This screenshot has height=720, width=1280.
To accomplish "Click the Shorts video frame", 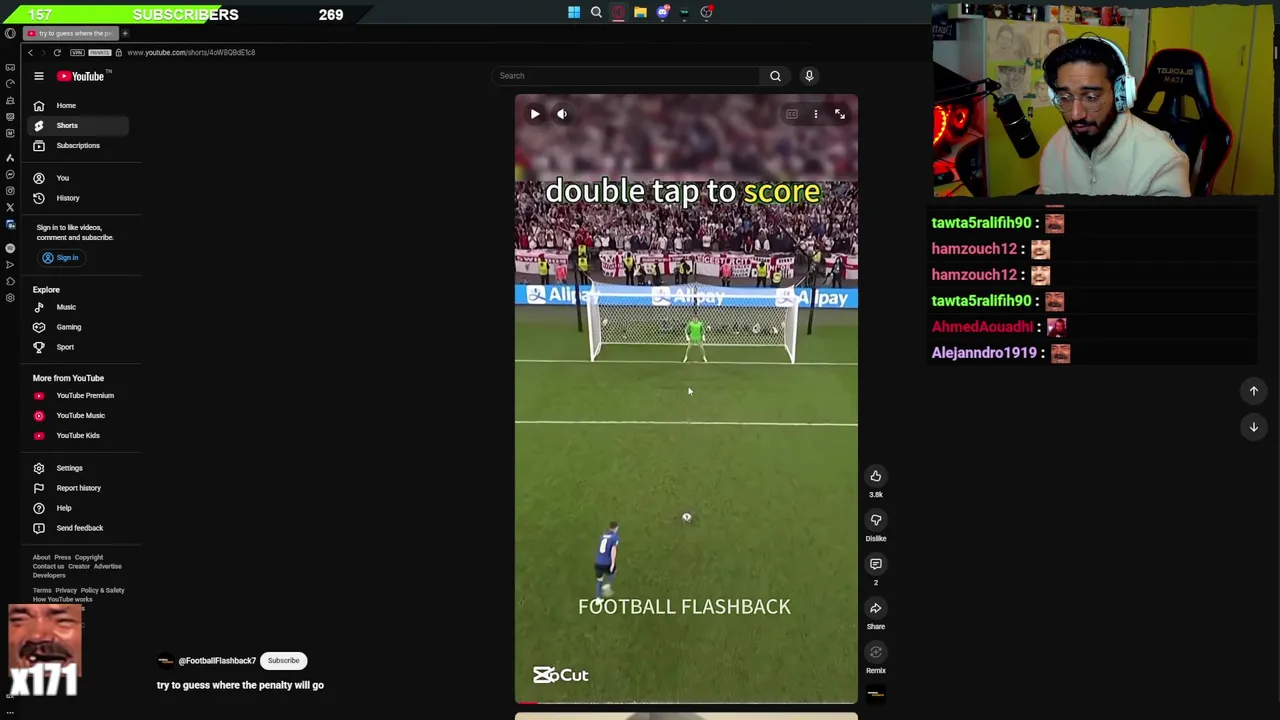I will coord(686,400).
